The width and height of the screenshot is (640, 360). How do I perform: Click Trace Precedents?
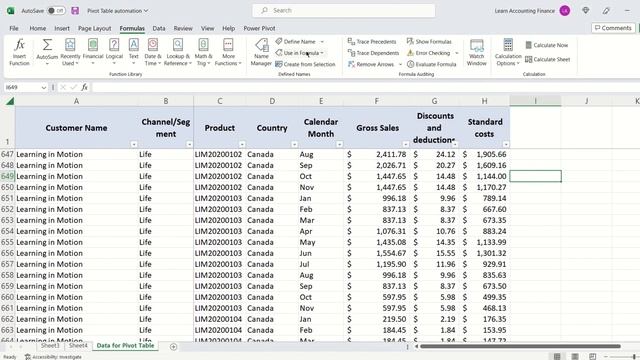coord(372,42)
